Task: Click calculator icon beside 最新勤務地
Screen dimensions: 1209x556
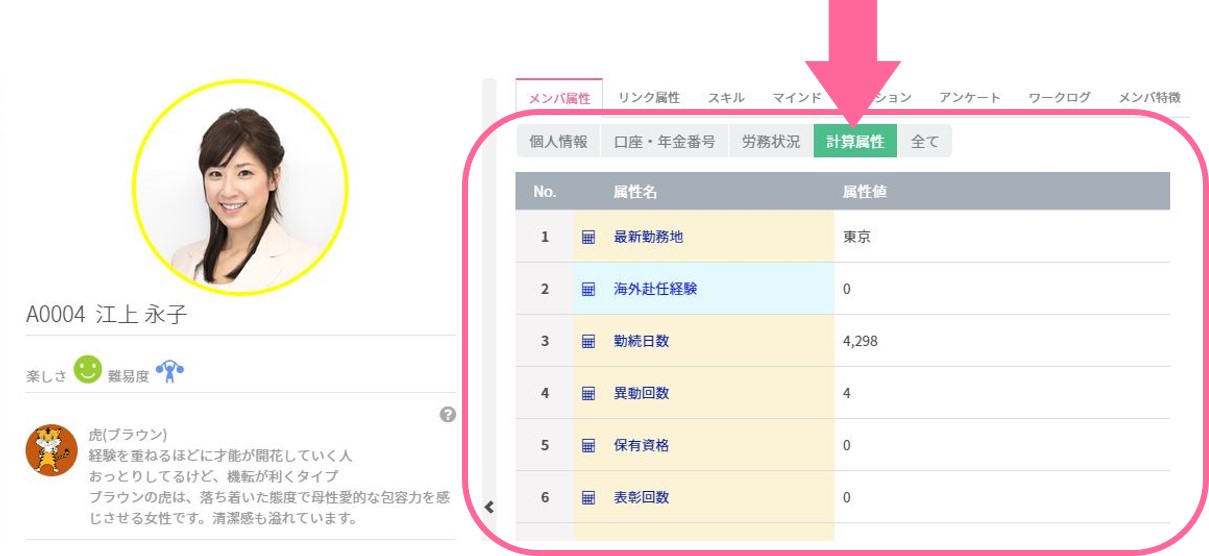Action: 588,237
